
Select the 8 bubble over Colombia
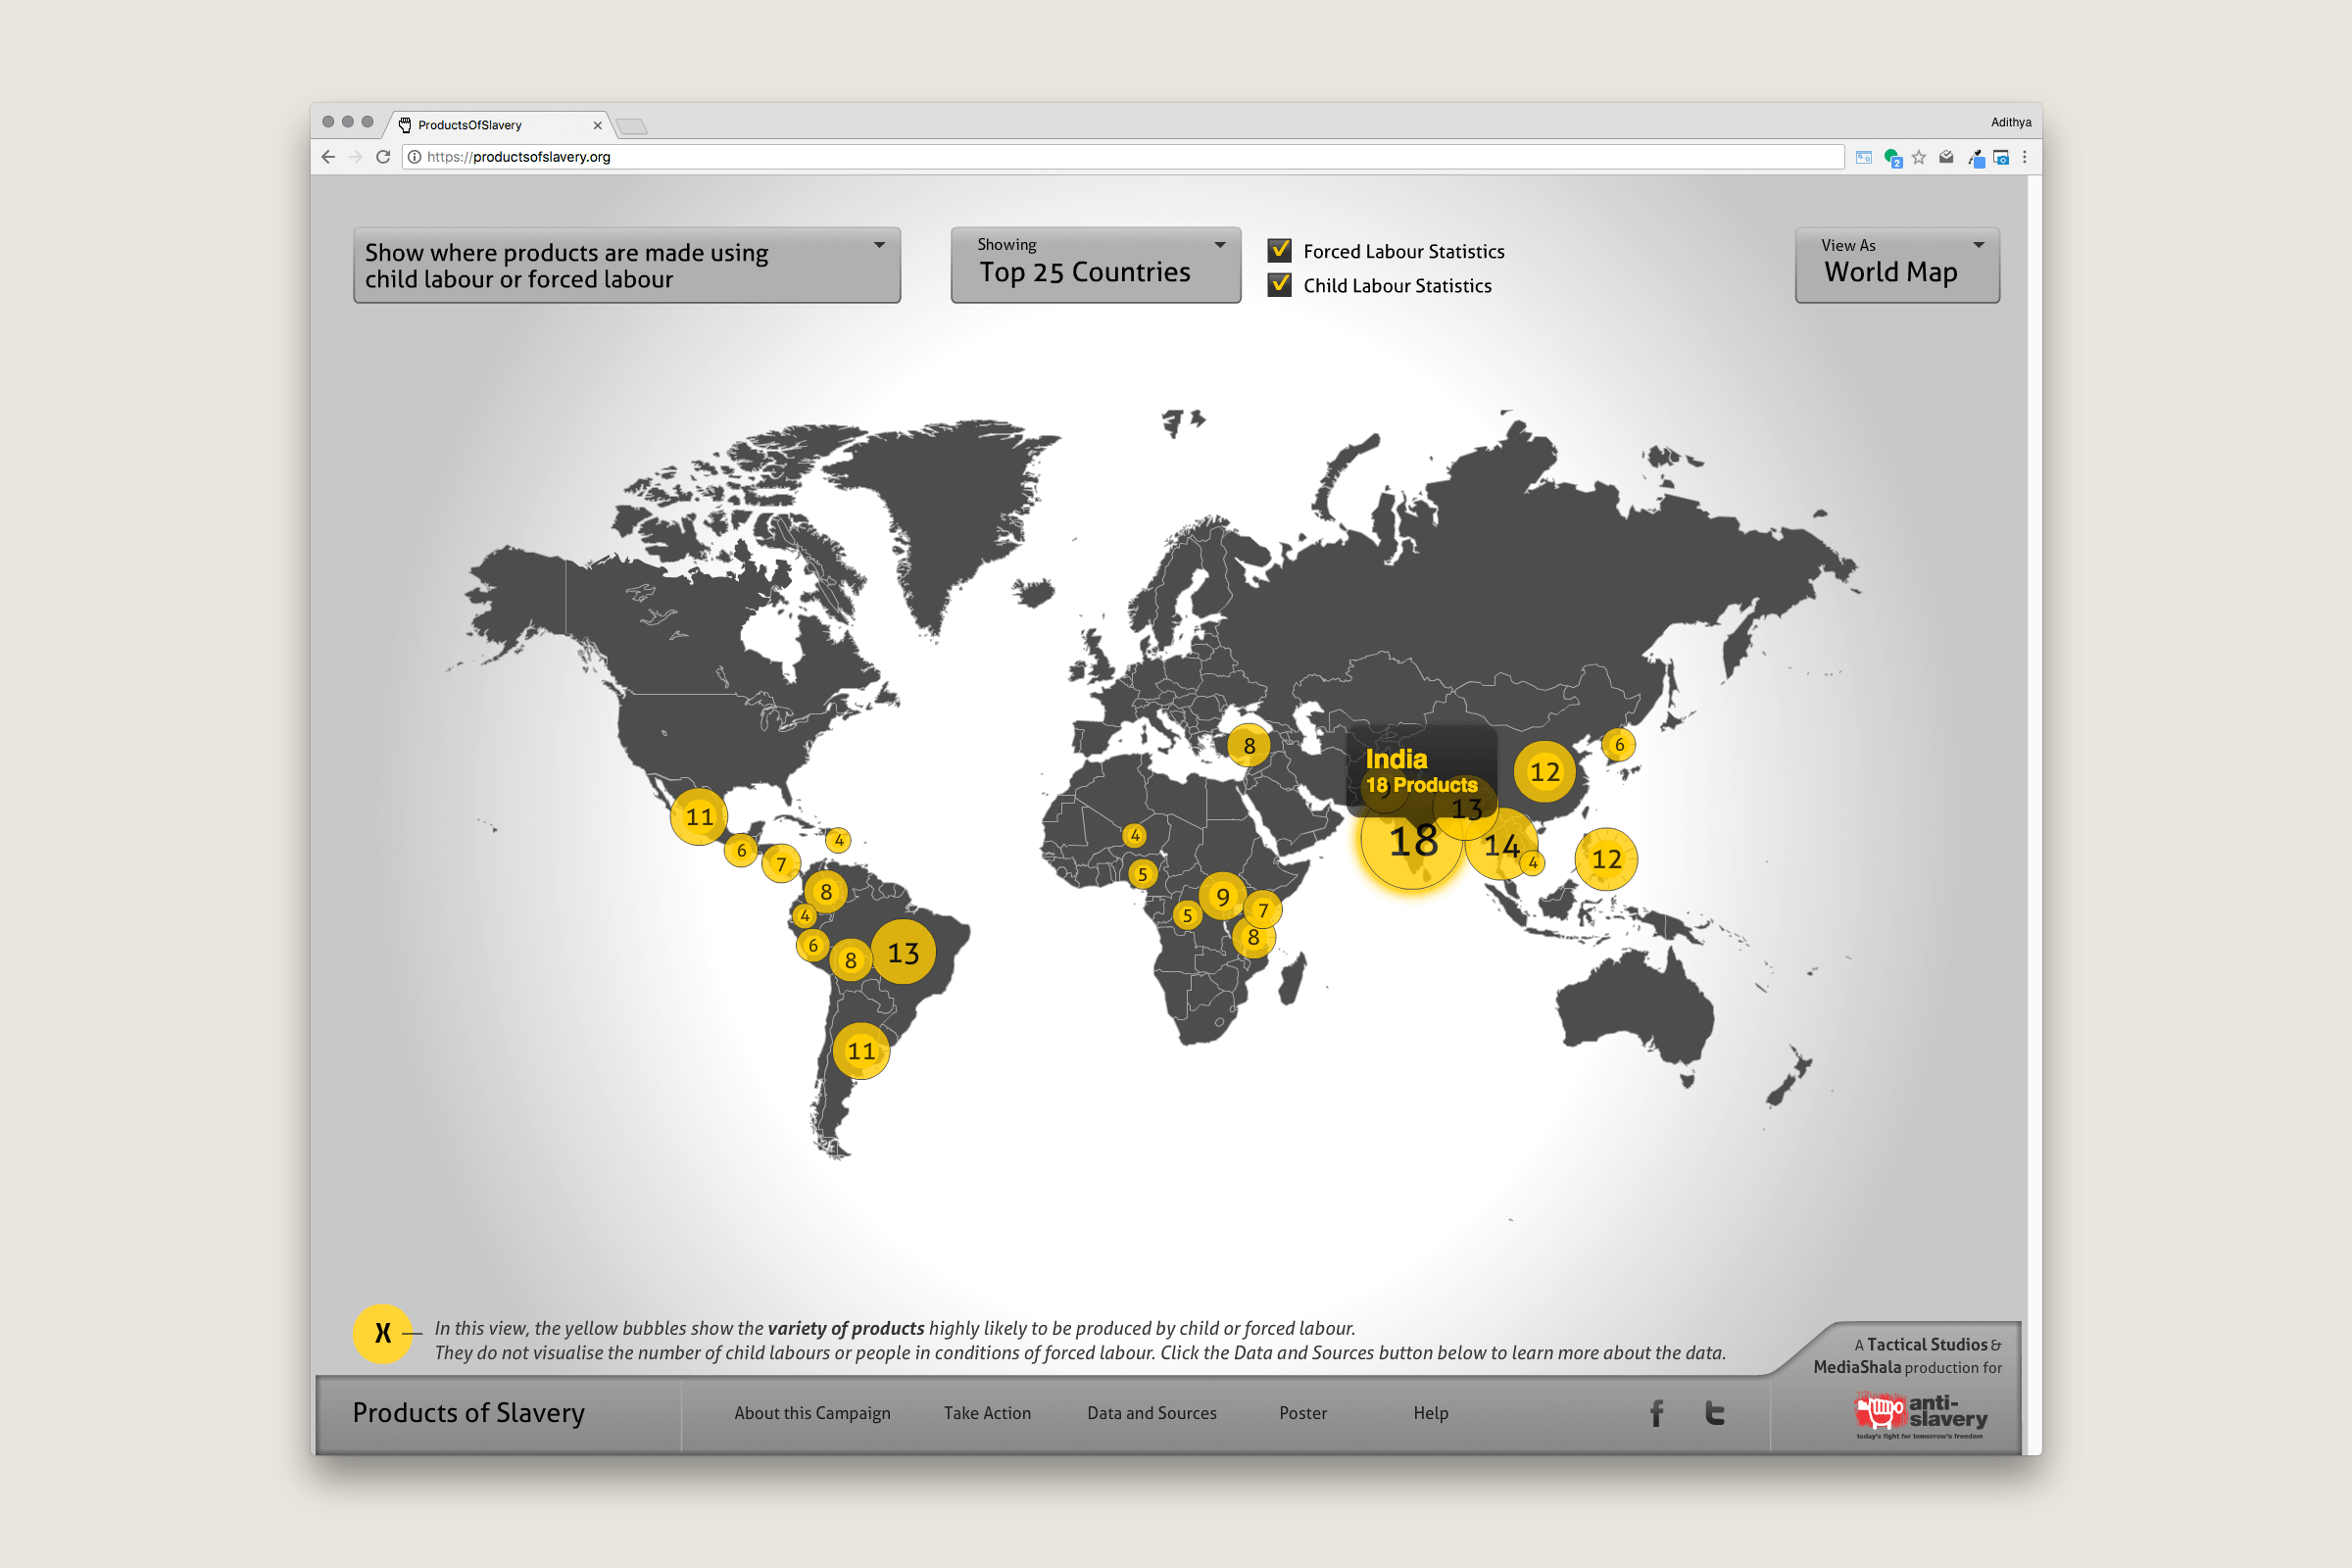click(825, 892)
